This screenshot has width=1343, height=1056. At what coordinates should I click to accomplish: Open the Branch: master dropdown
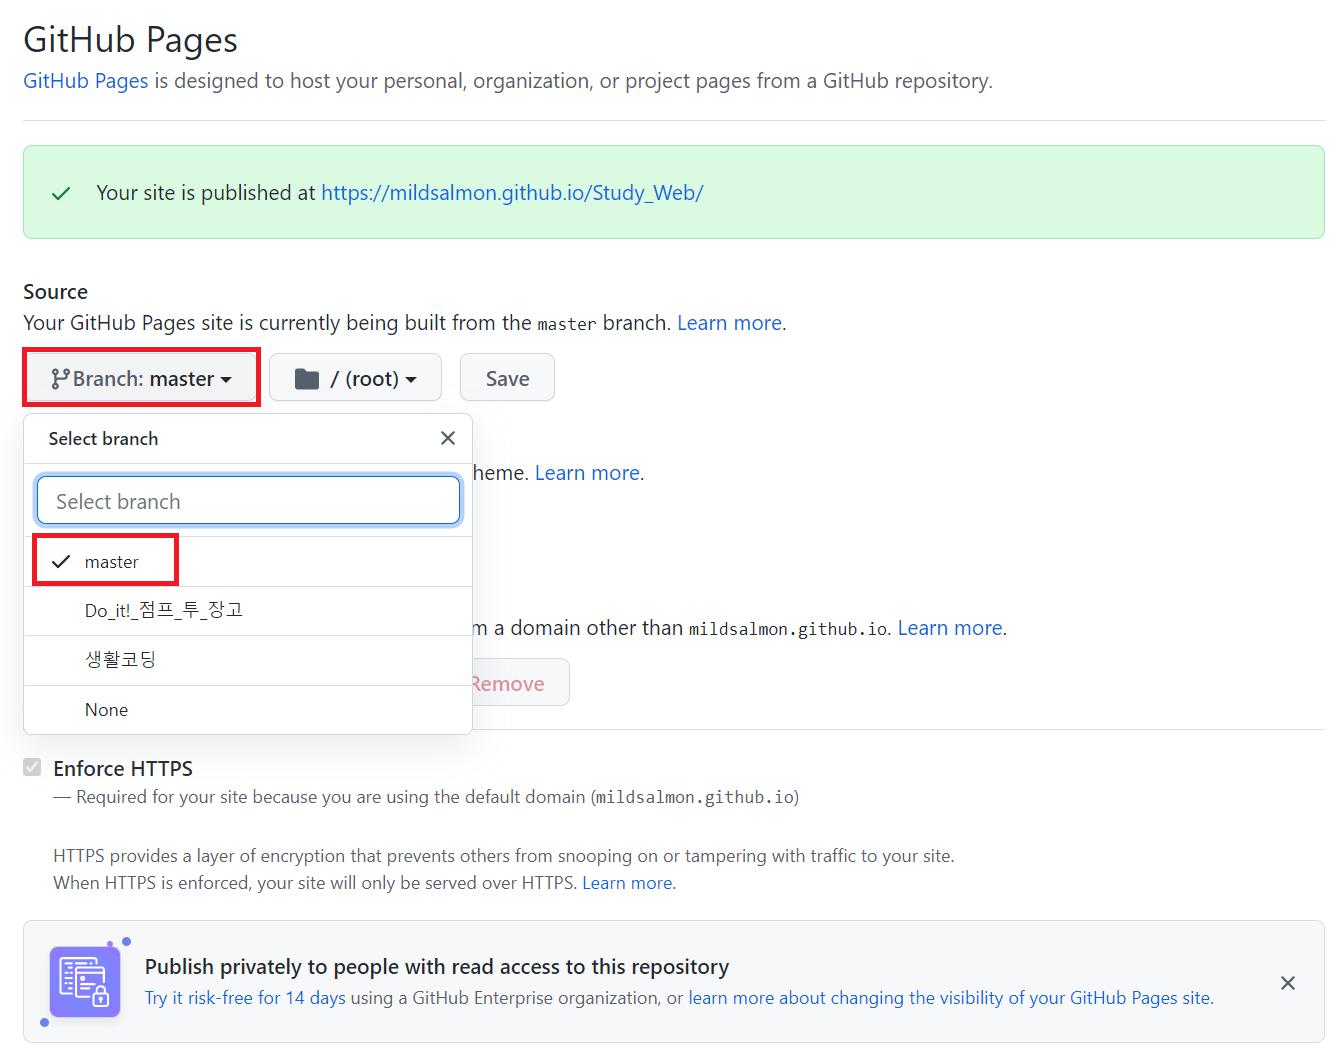point(142,378)
